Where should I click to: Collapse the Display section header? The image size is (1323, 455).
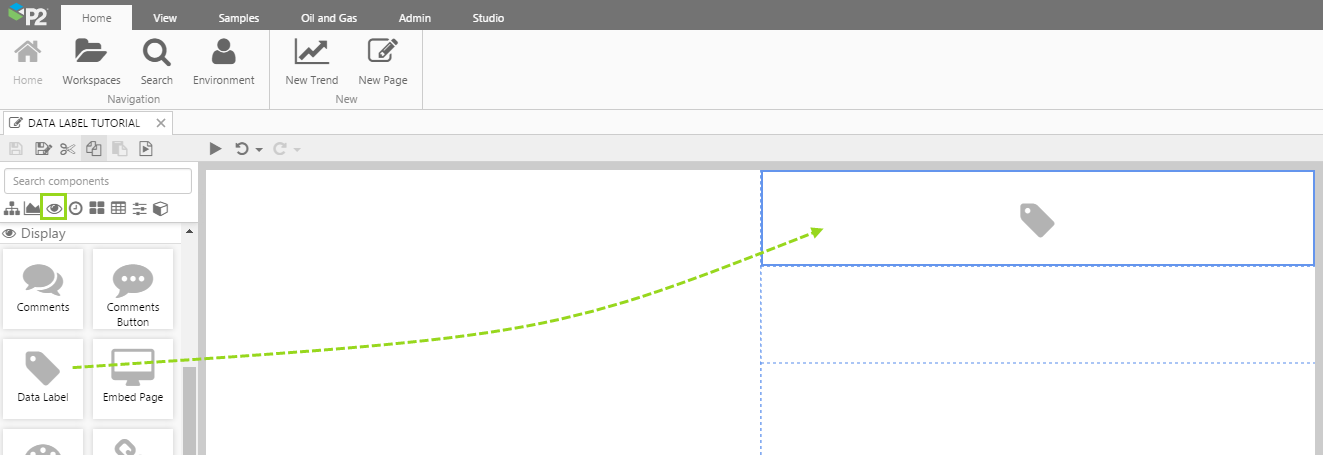pyautogui.click(x=91, y=233)
